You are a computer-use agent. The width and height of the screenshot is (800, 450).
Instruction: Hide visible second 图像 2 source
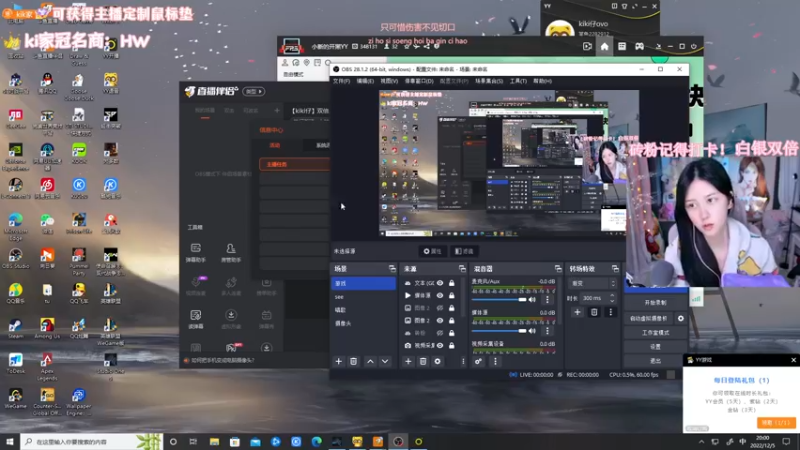440,320
